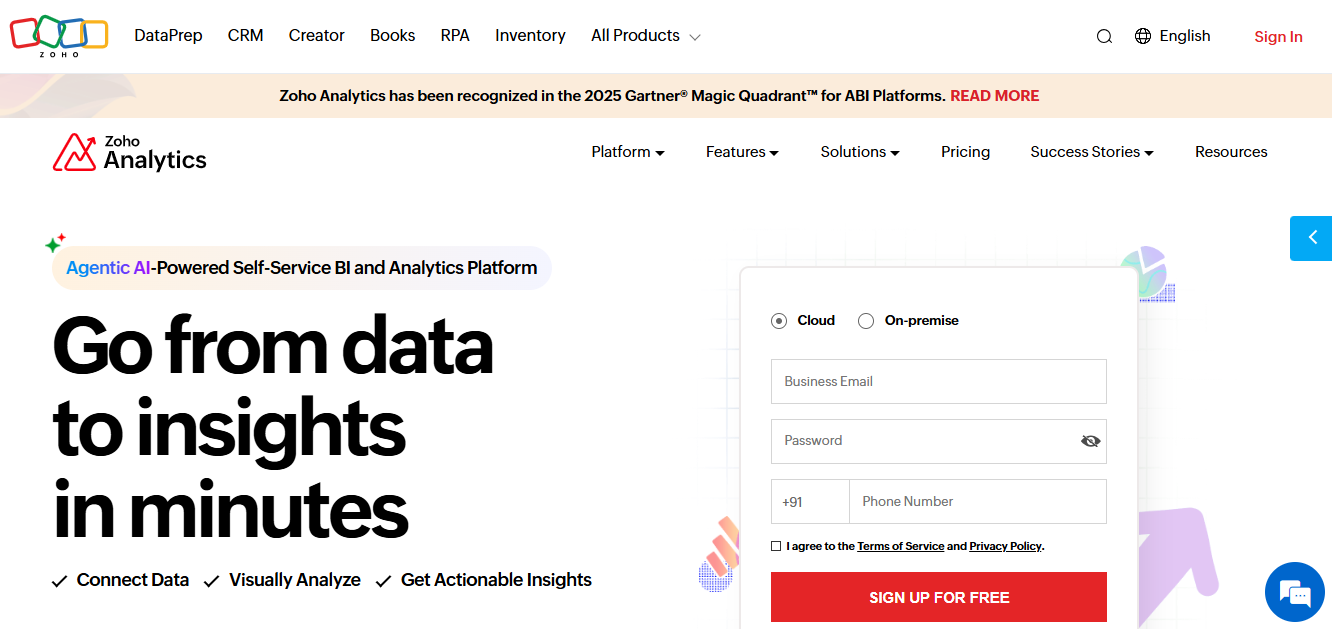
Task: Open the +91 country code selector
Action: pyautogui.click(x=810, y=501)
